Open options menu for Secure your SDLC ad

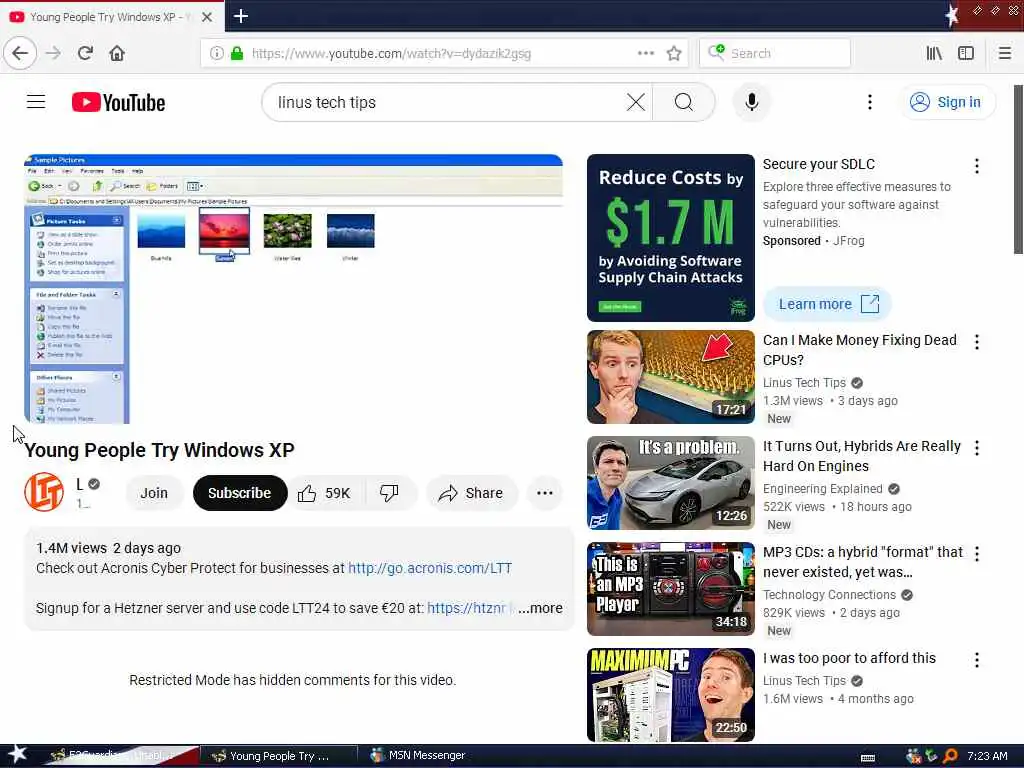(x=976, y=166)
